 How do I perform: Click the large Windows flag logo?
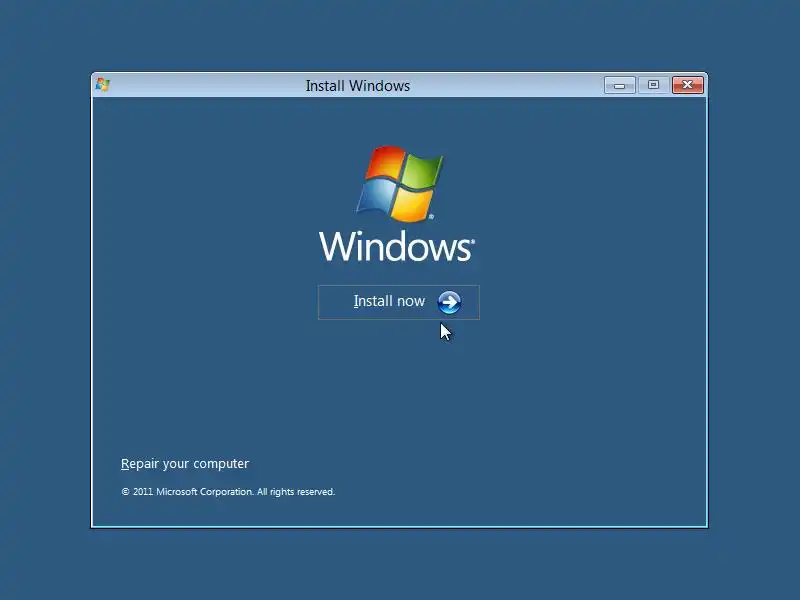pyautogui.click(x=400, y=184)
